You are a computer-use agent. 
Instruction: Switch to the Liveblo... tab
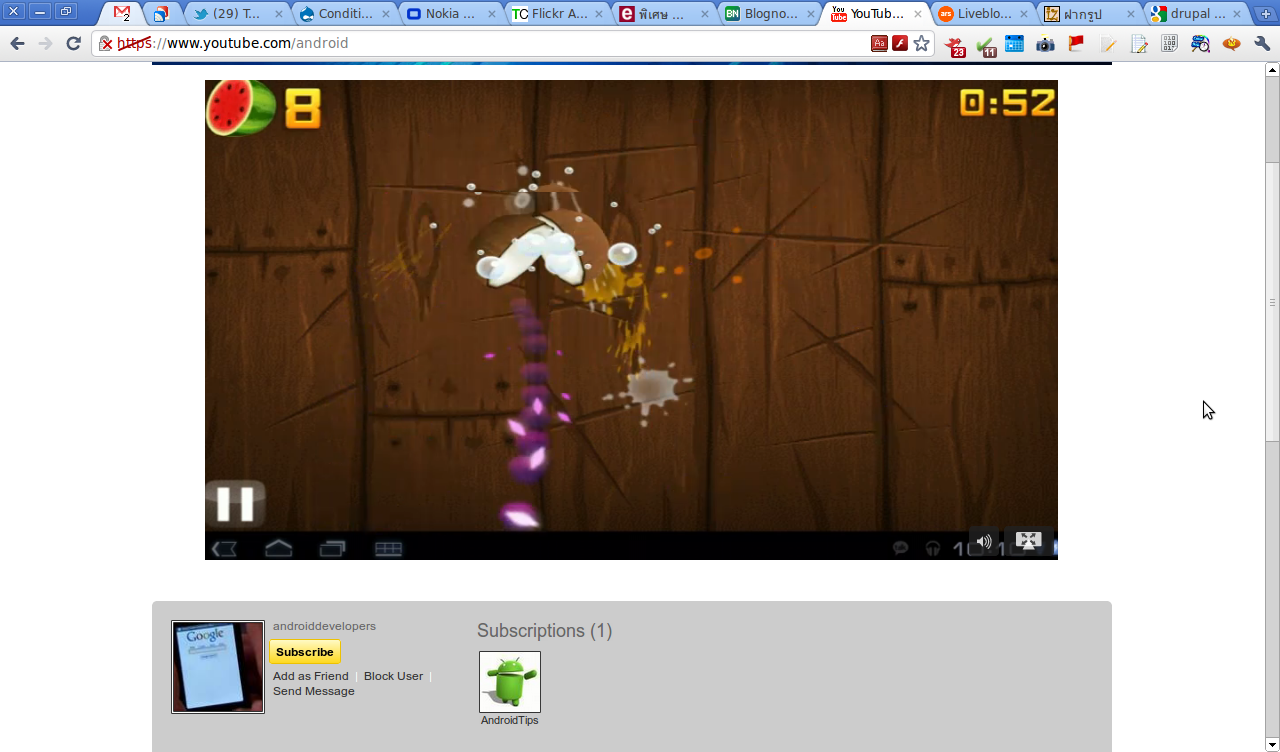point(982,14)
